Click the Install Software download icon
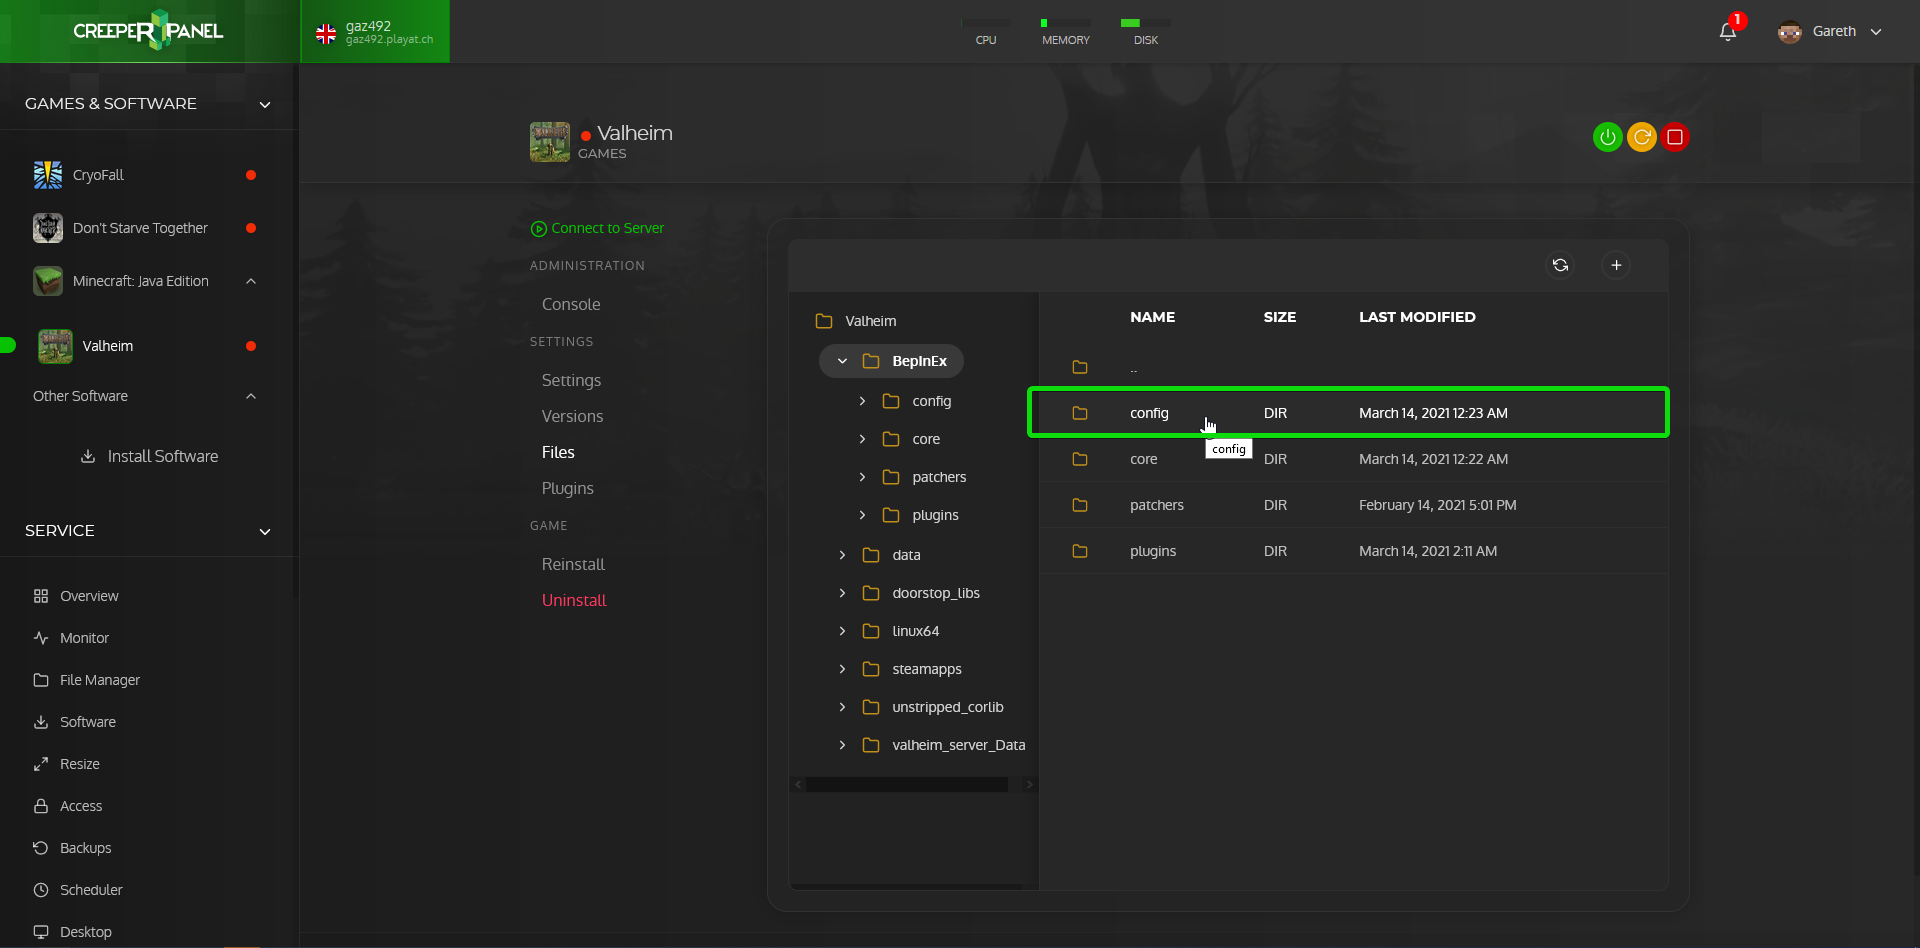Image resolution: width=1920 pixels, height=948 pixels. point(88,456)
